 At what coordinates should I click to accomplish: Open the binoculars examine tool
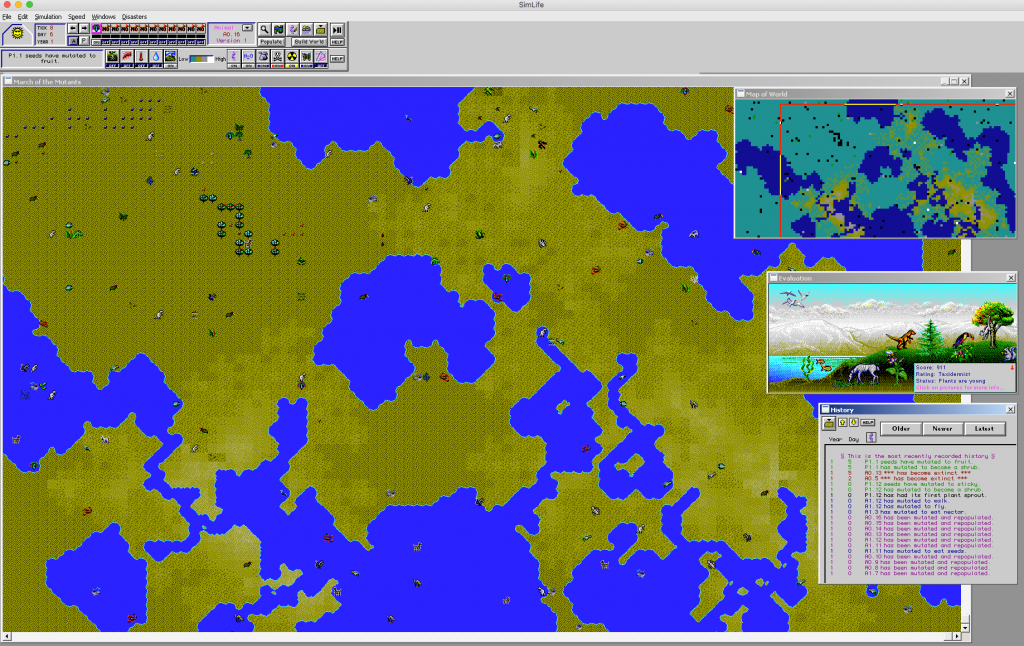point(278,29)
